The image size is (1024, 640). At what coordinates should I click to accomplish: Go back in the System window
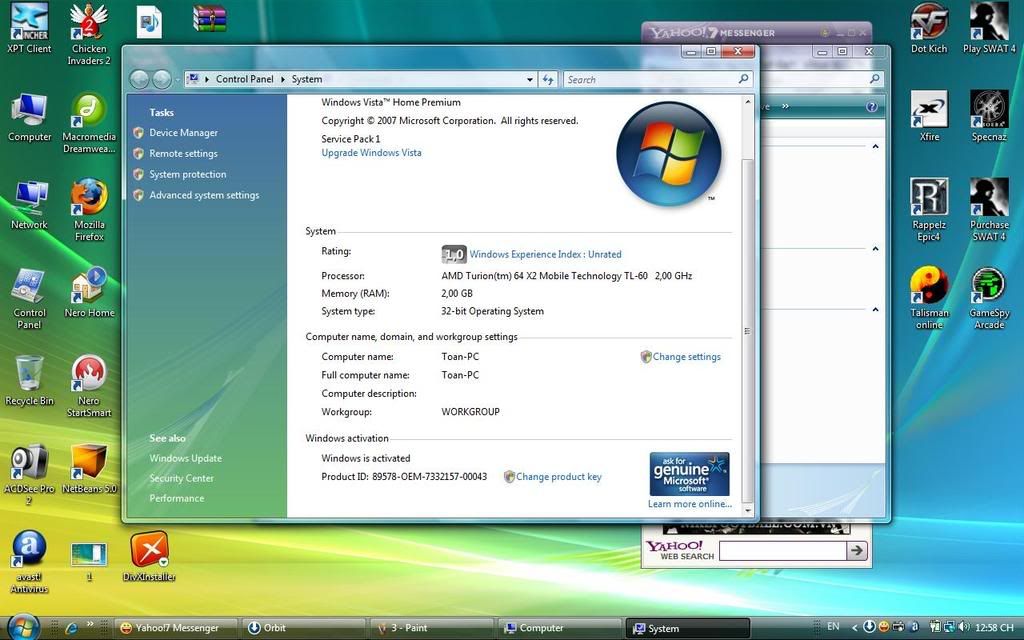(139, 79)
